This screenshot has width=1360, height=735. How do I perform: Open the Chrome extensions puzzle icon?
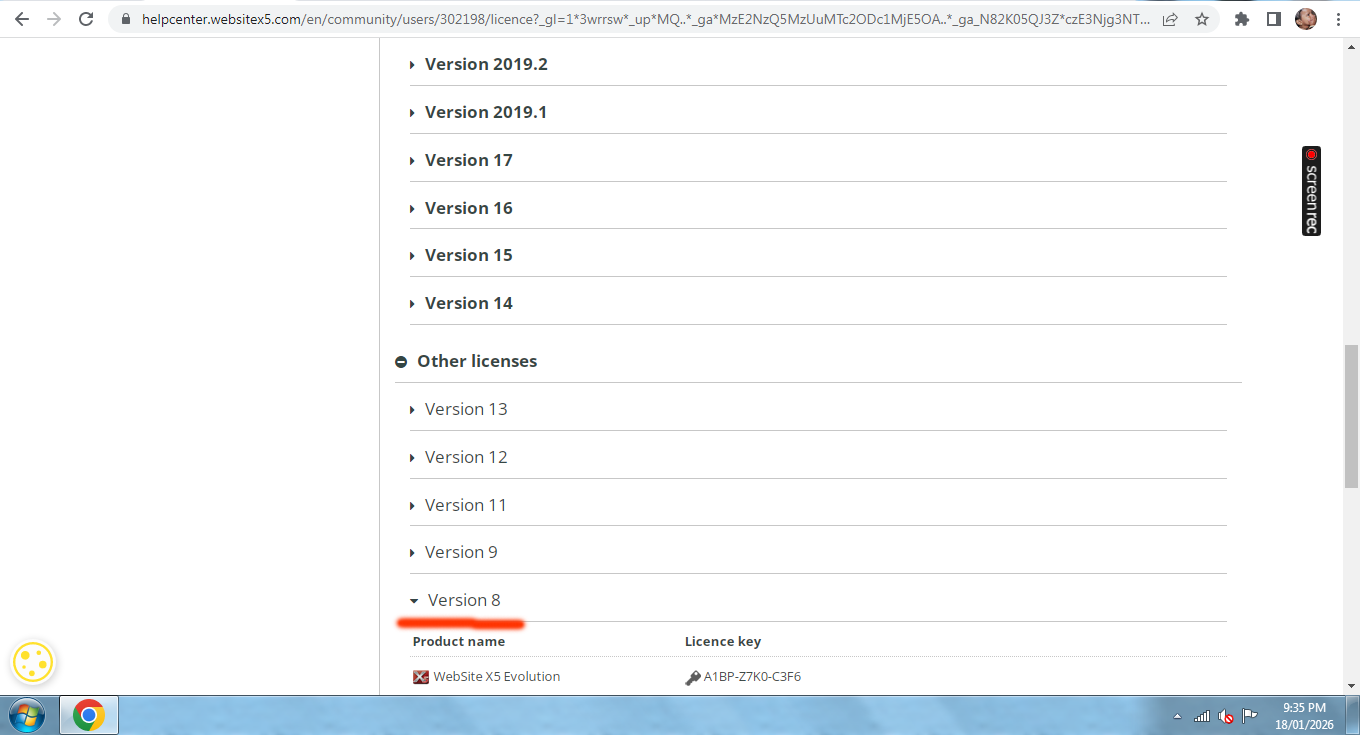(x=1242, y=19)
